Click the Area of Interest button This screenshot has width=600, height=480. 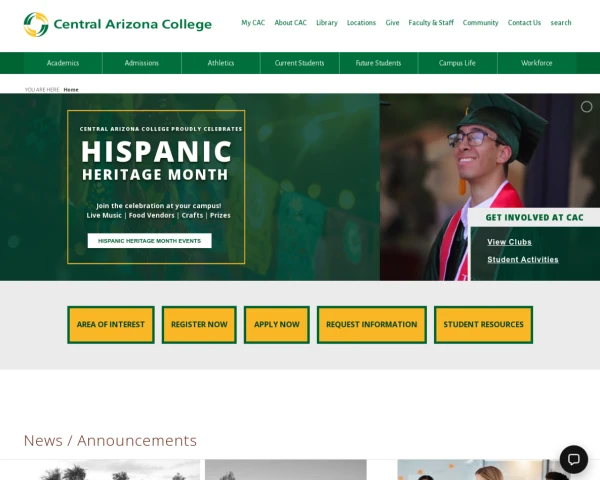111,325
